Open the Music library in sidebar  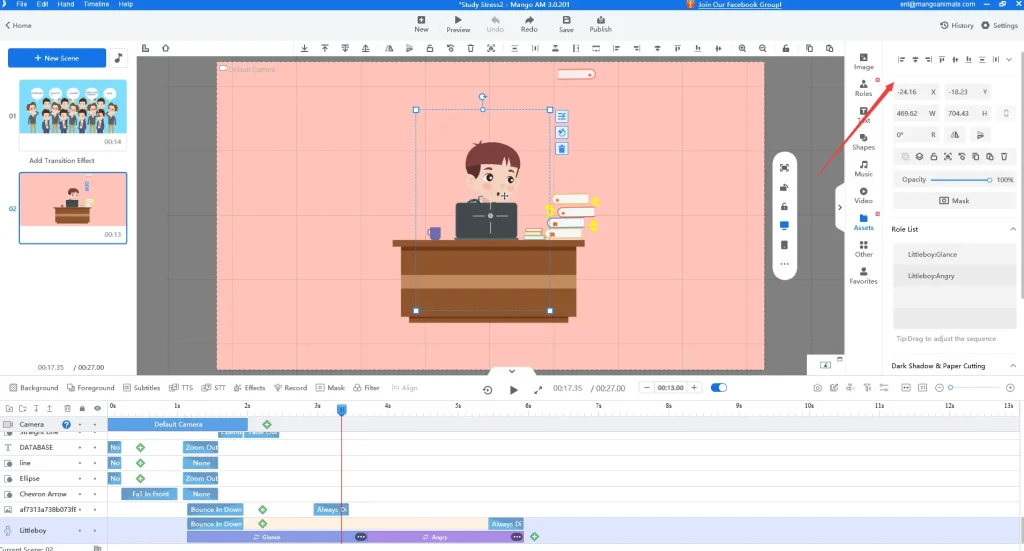pyautogui.click(x=863, y=168)
